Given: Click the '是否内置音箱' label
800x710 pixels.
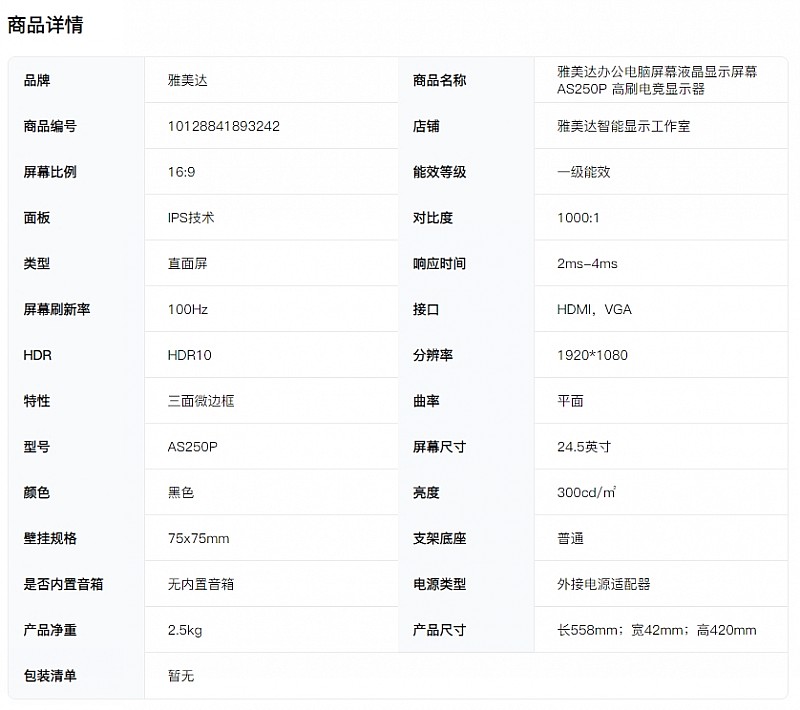Looking at the screenshot, I should pos(63,584).
